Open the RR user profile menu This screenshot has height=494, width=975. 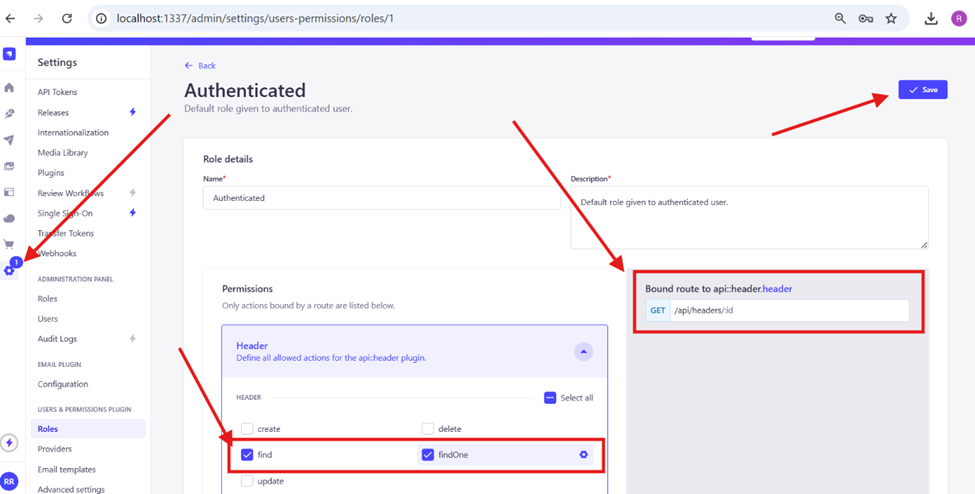(x=9, y=481)
